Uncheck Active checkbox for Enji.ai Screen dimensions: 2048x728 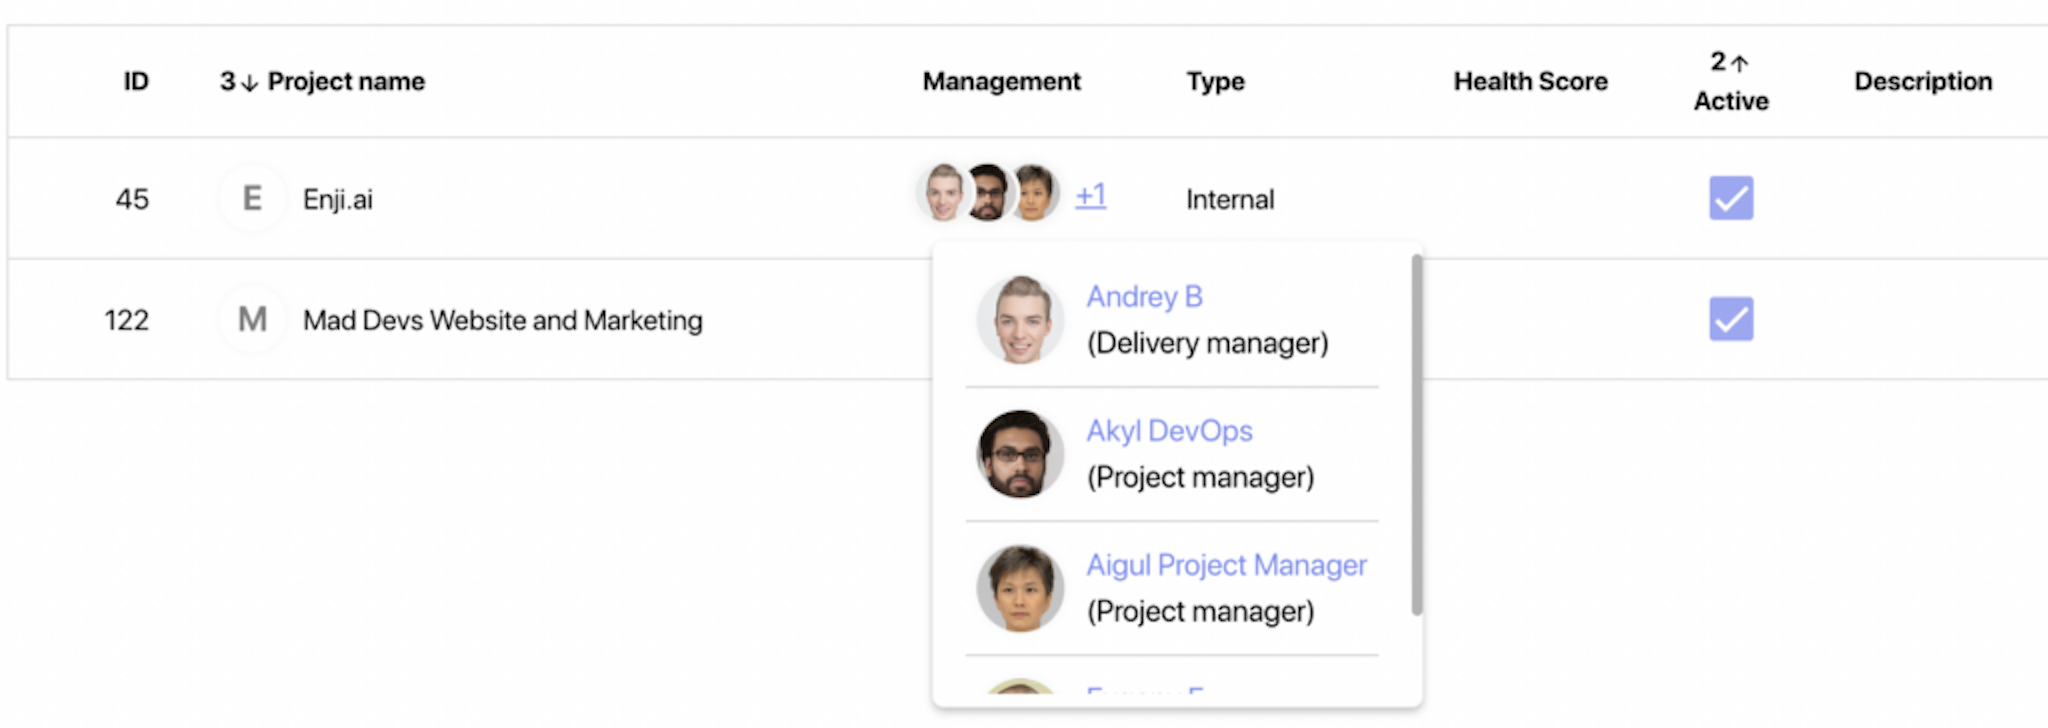(x=1731, y=198)
